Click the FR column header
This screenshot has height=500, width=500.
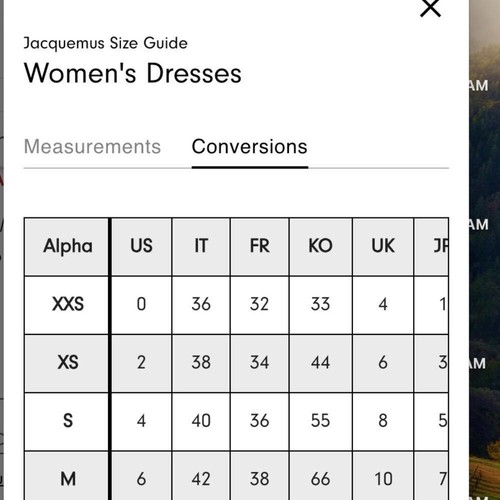260,247
